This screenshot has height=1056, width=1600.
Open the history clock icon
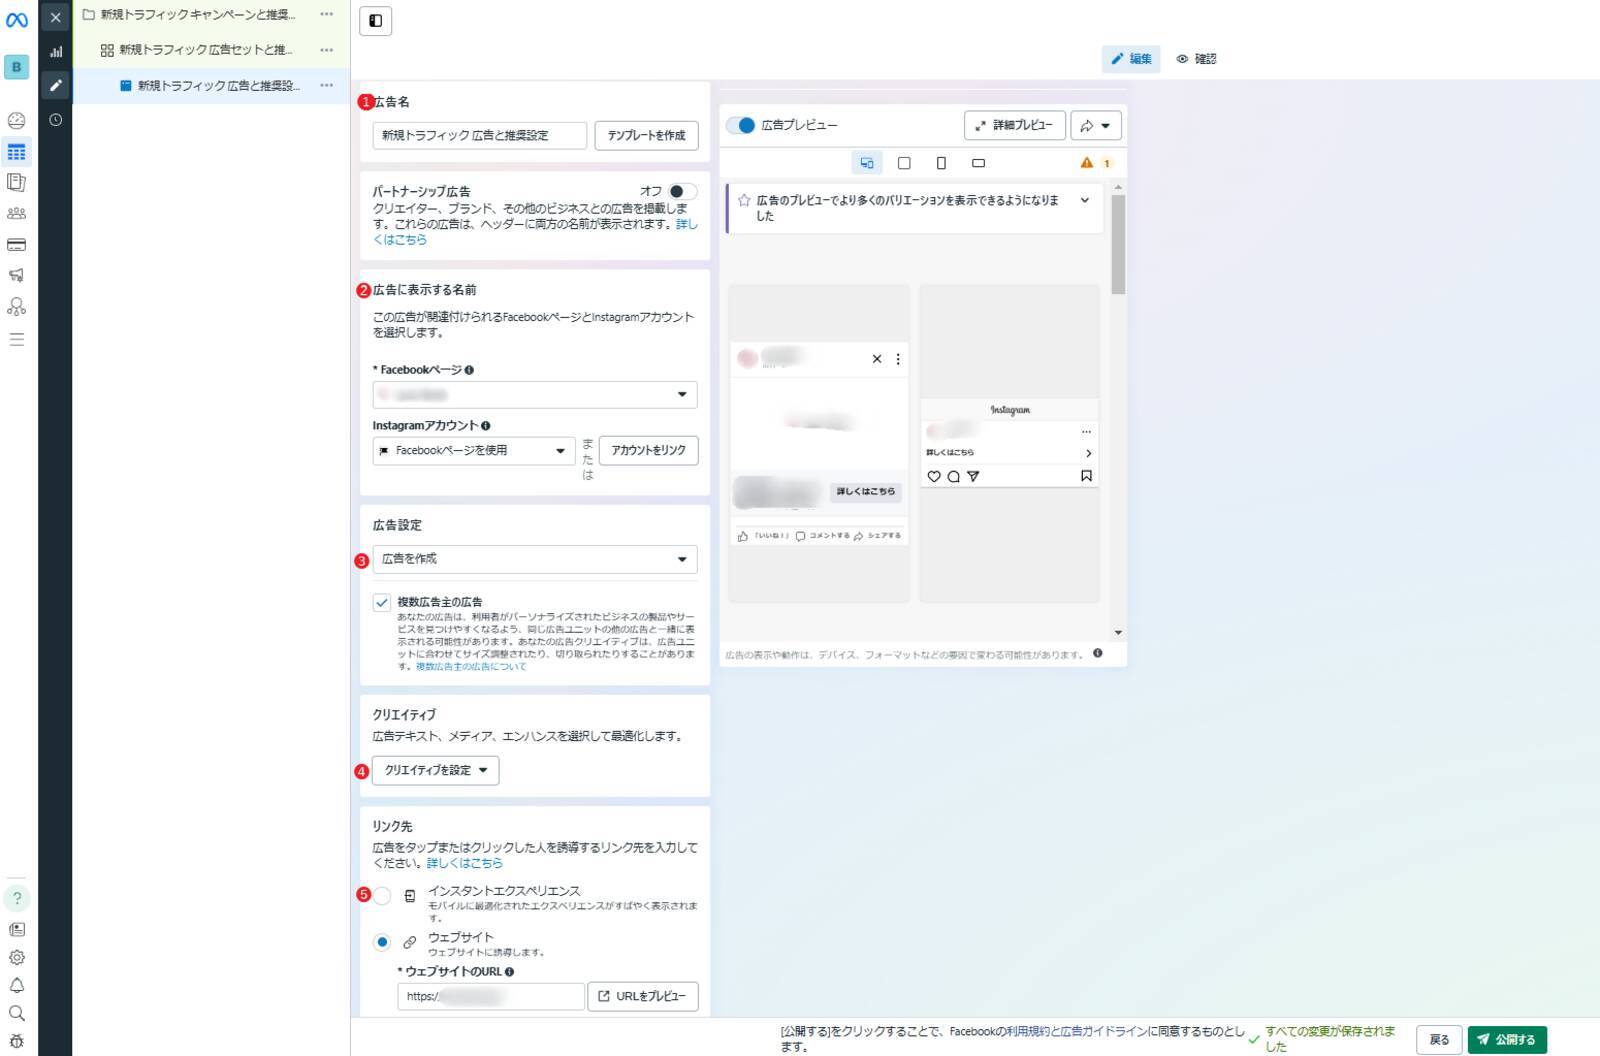[x=56, y=120]
